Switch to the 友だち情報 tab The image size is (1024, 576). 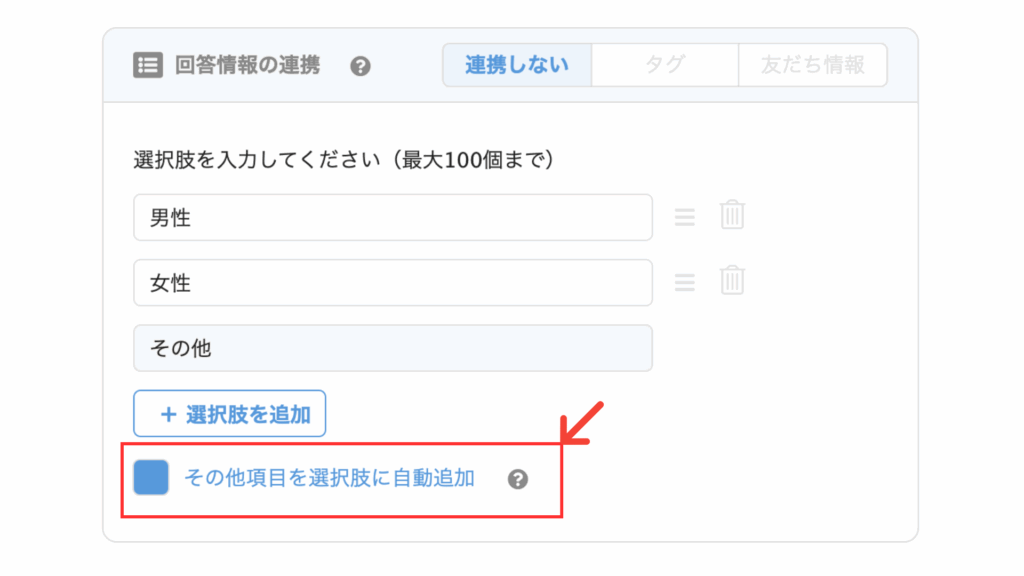coord(813,65)
